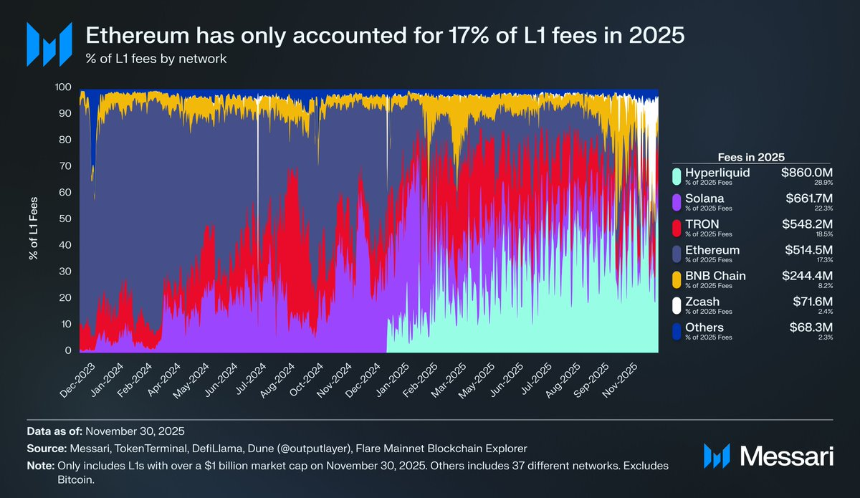
Task: Click the Ethereum legend label
Action: click(712, 250)
